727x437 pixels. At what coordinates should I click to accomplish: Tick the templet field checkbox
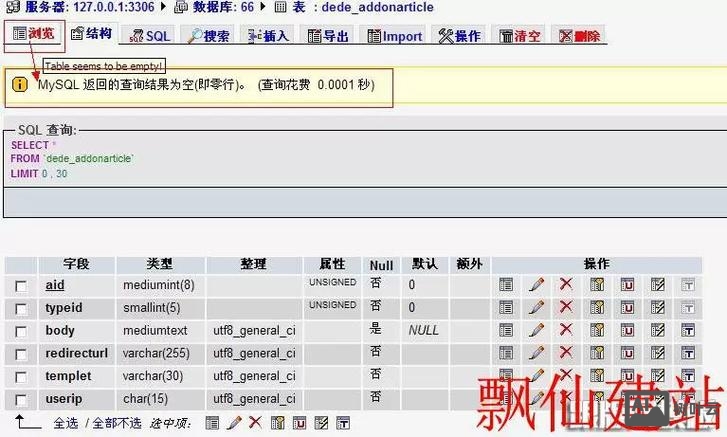21,377
